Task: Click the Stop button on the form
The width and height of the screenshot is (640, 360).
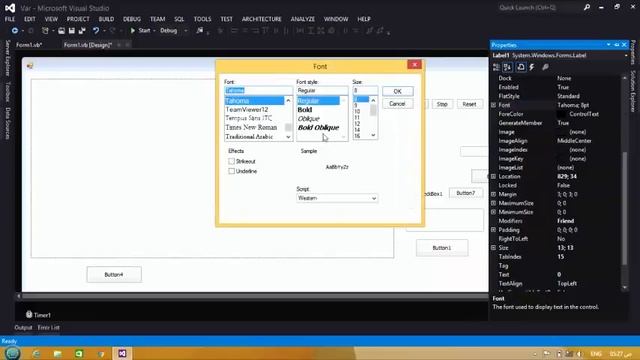Action: 442,104
